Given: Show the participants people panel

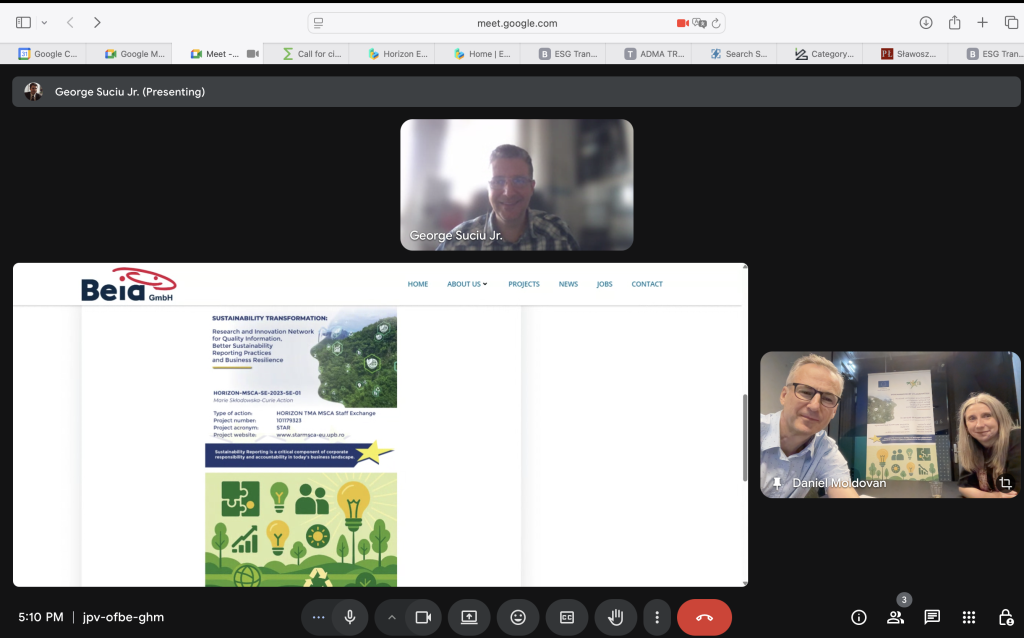Looking at the screenshot, I should (x=895, y=617).
